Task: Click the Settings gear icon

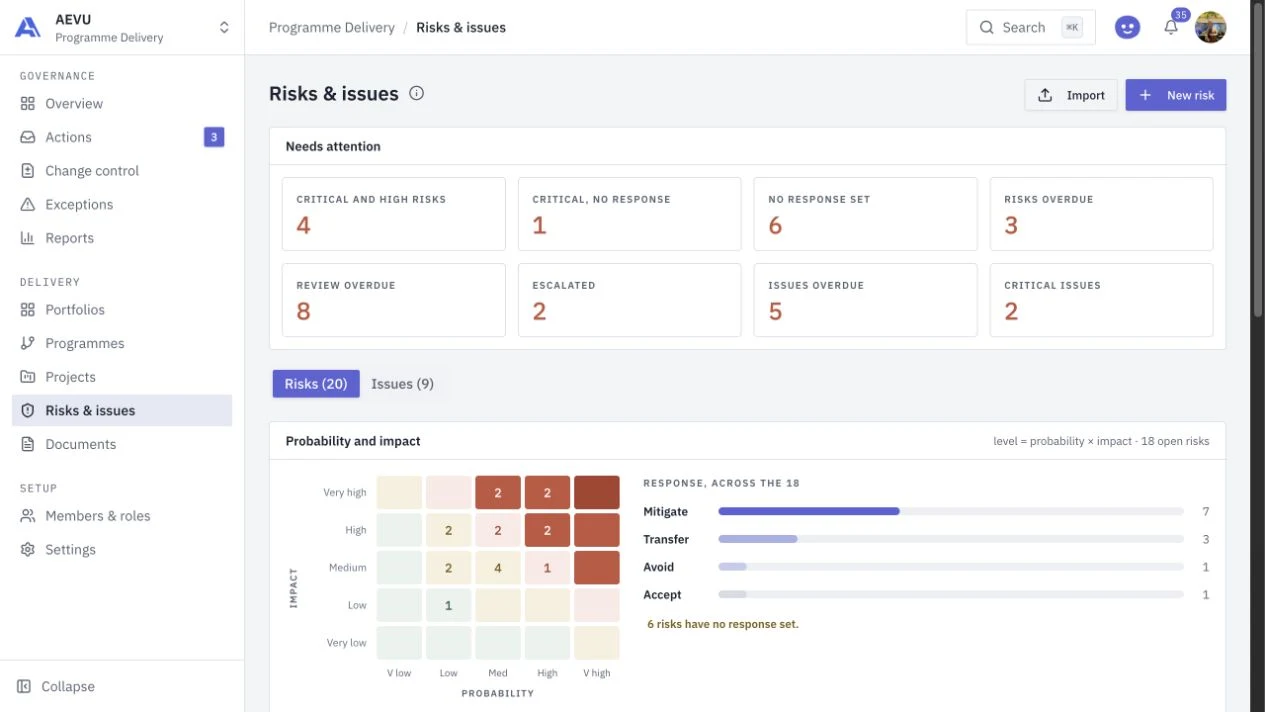Action: pos(28,550)
